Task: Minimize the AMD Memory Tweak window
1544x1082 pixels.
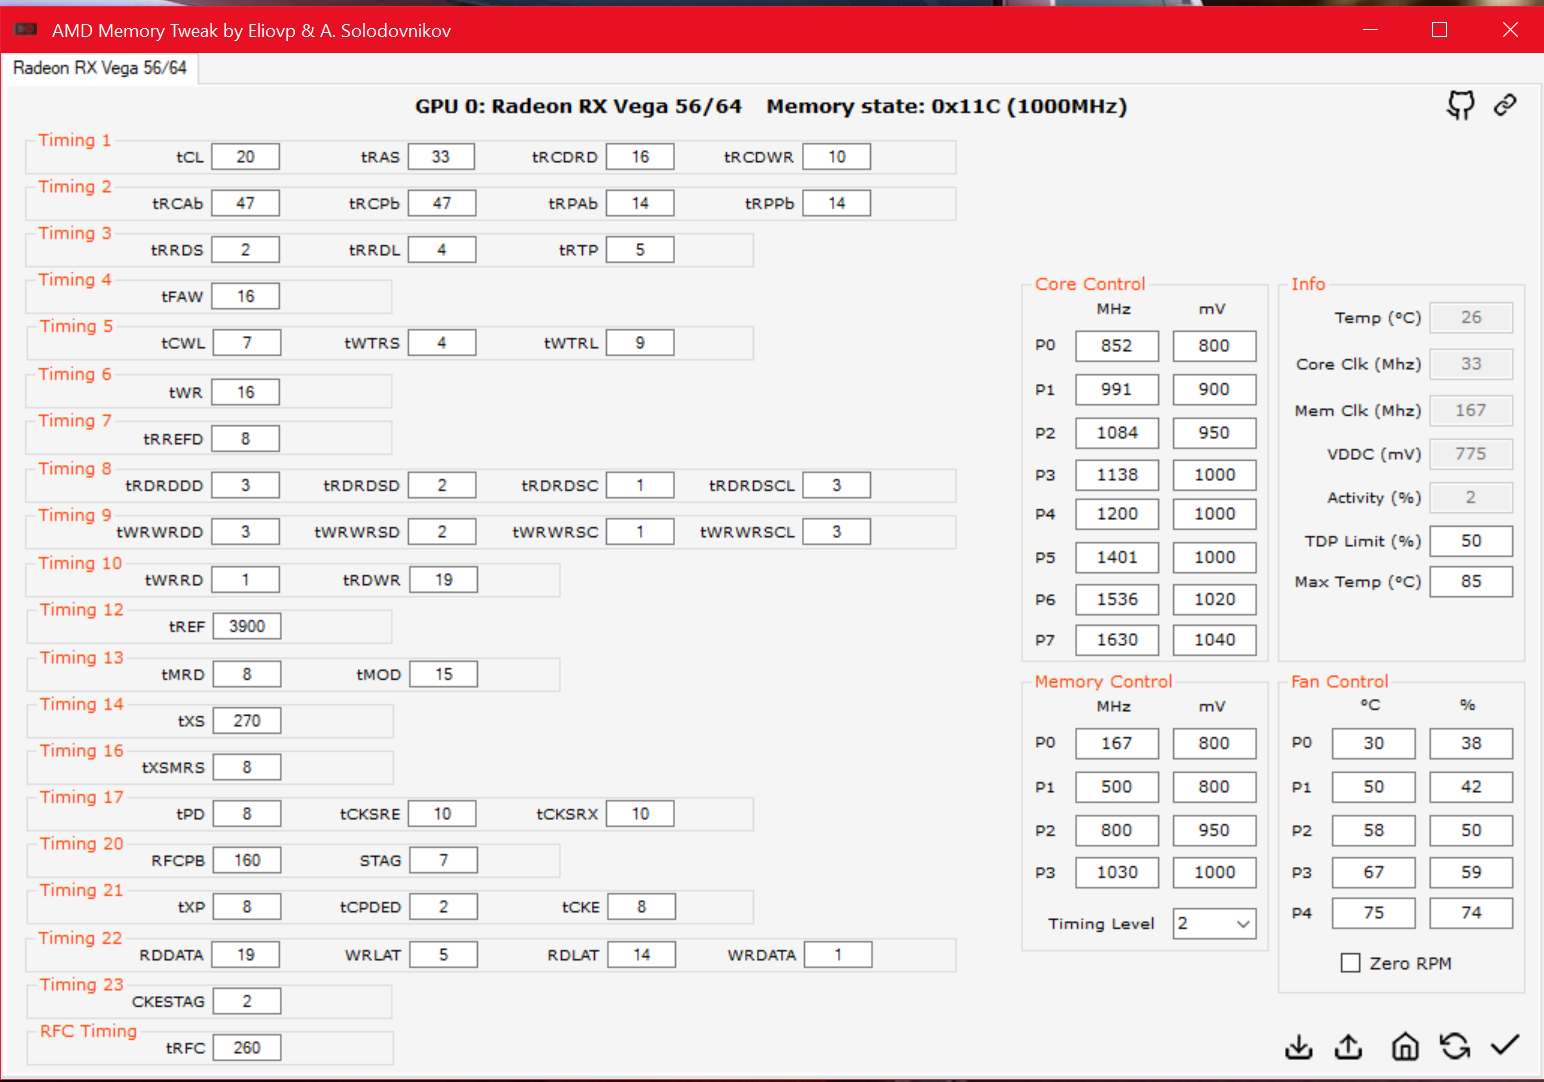Action: [1371, 30]
